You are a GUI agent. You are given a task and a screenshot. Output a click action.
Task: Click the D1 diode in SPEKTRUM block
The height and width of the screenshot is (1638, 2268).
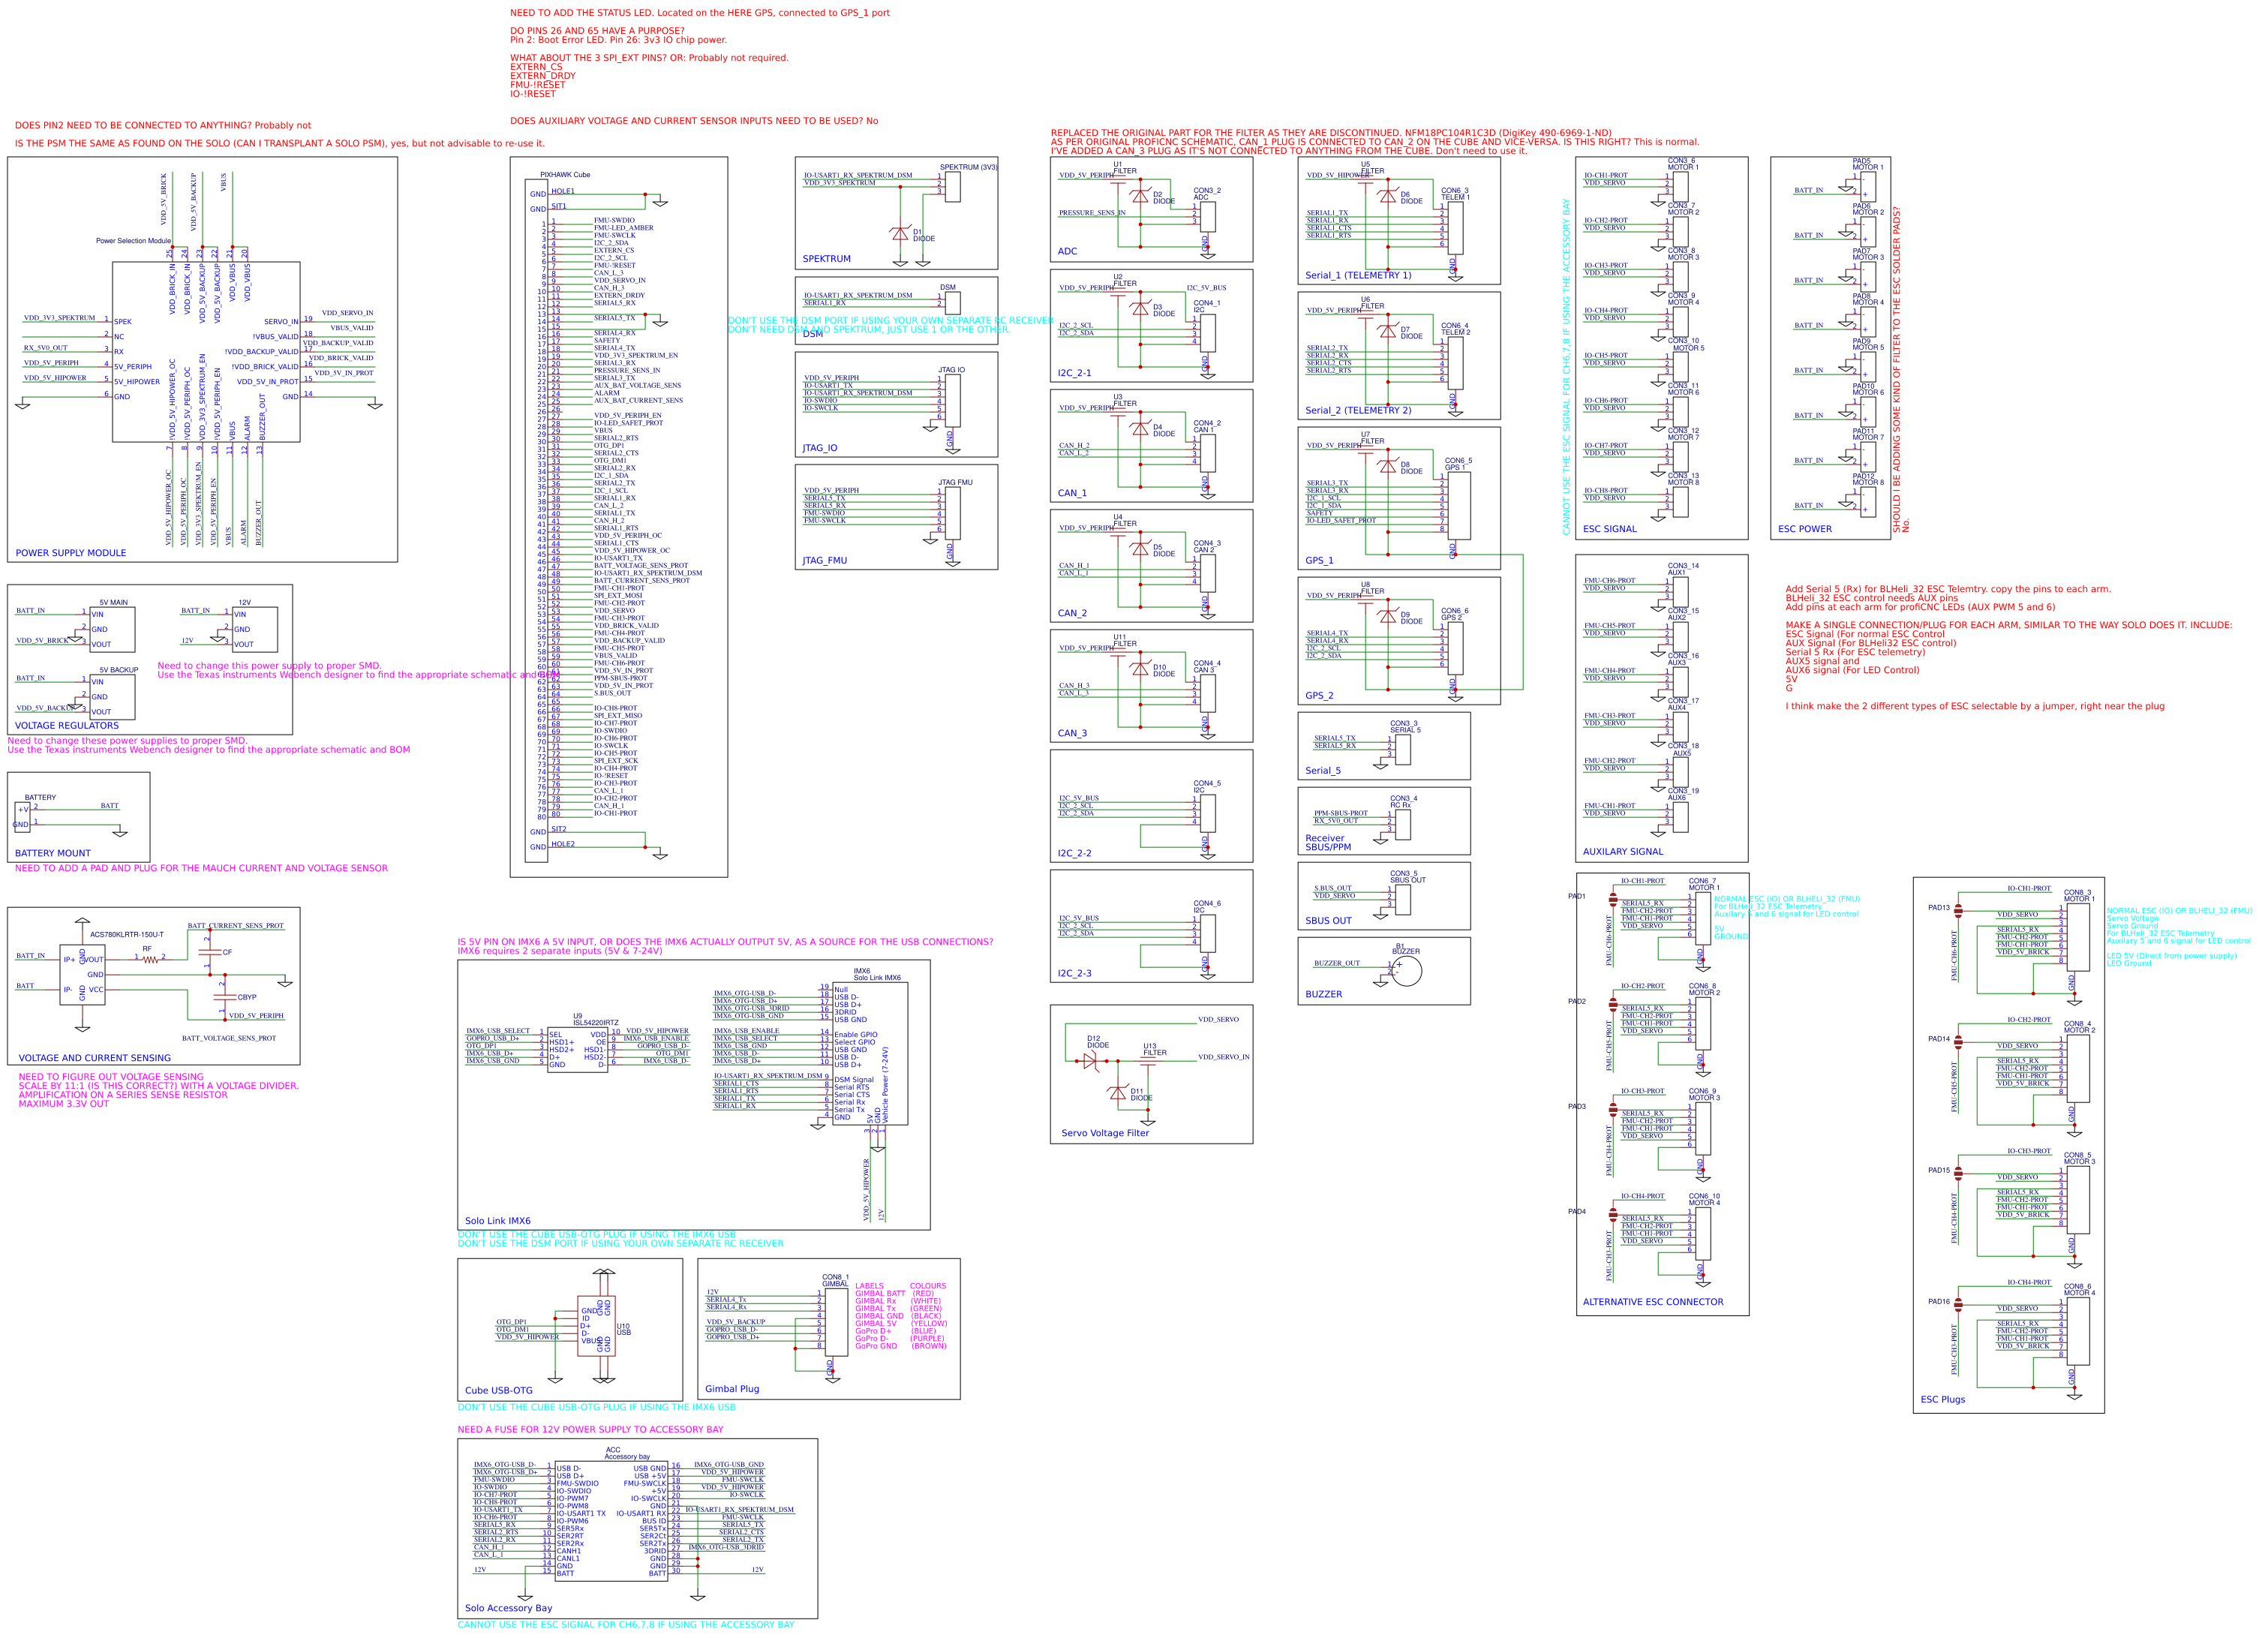coord(900,233)
